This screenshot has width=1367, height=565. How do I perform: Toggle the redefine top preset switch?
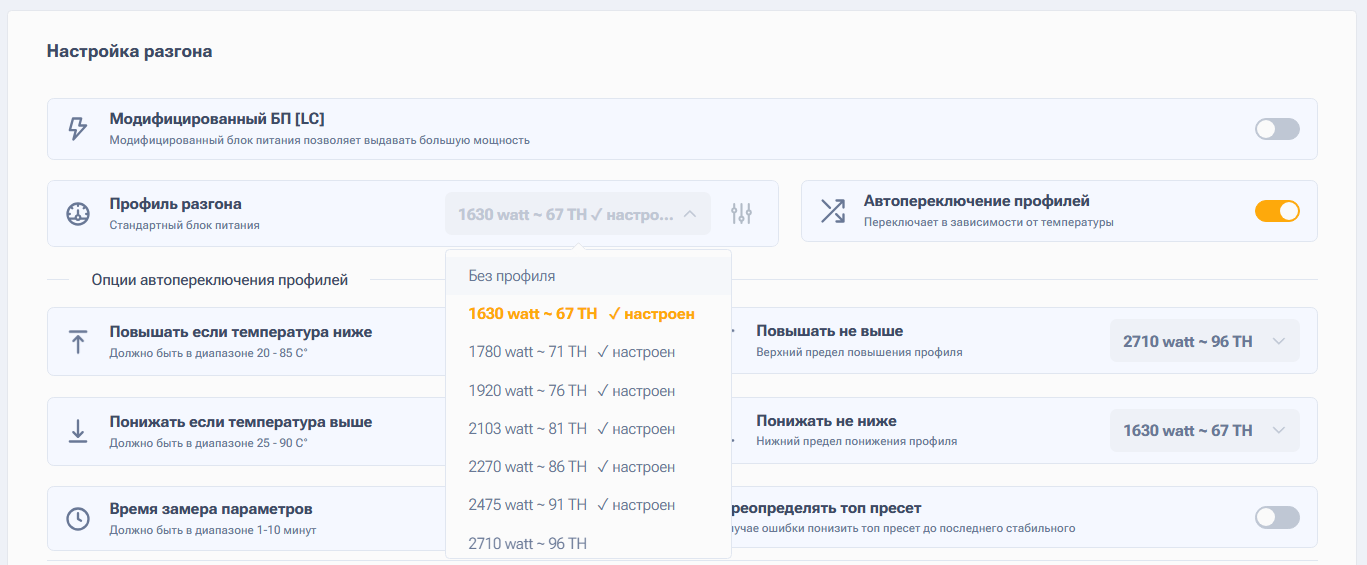(x=1277, y=517)
